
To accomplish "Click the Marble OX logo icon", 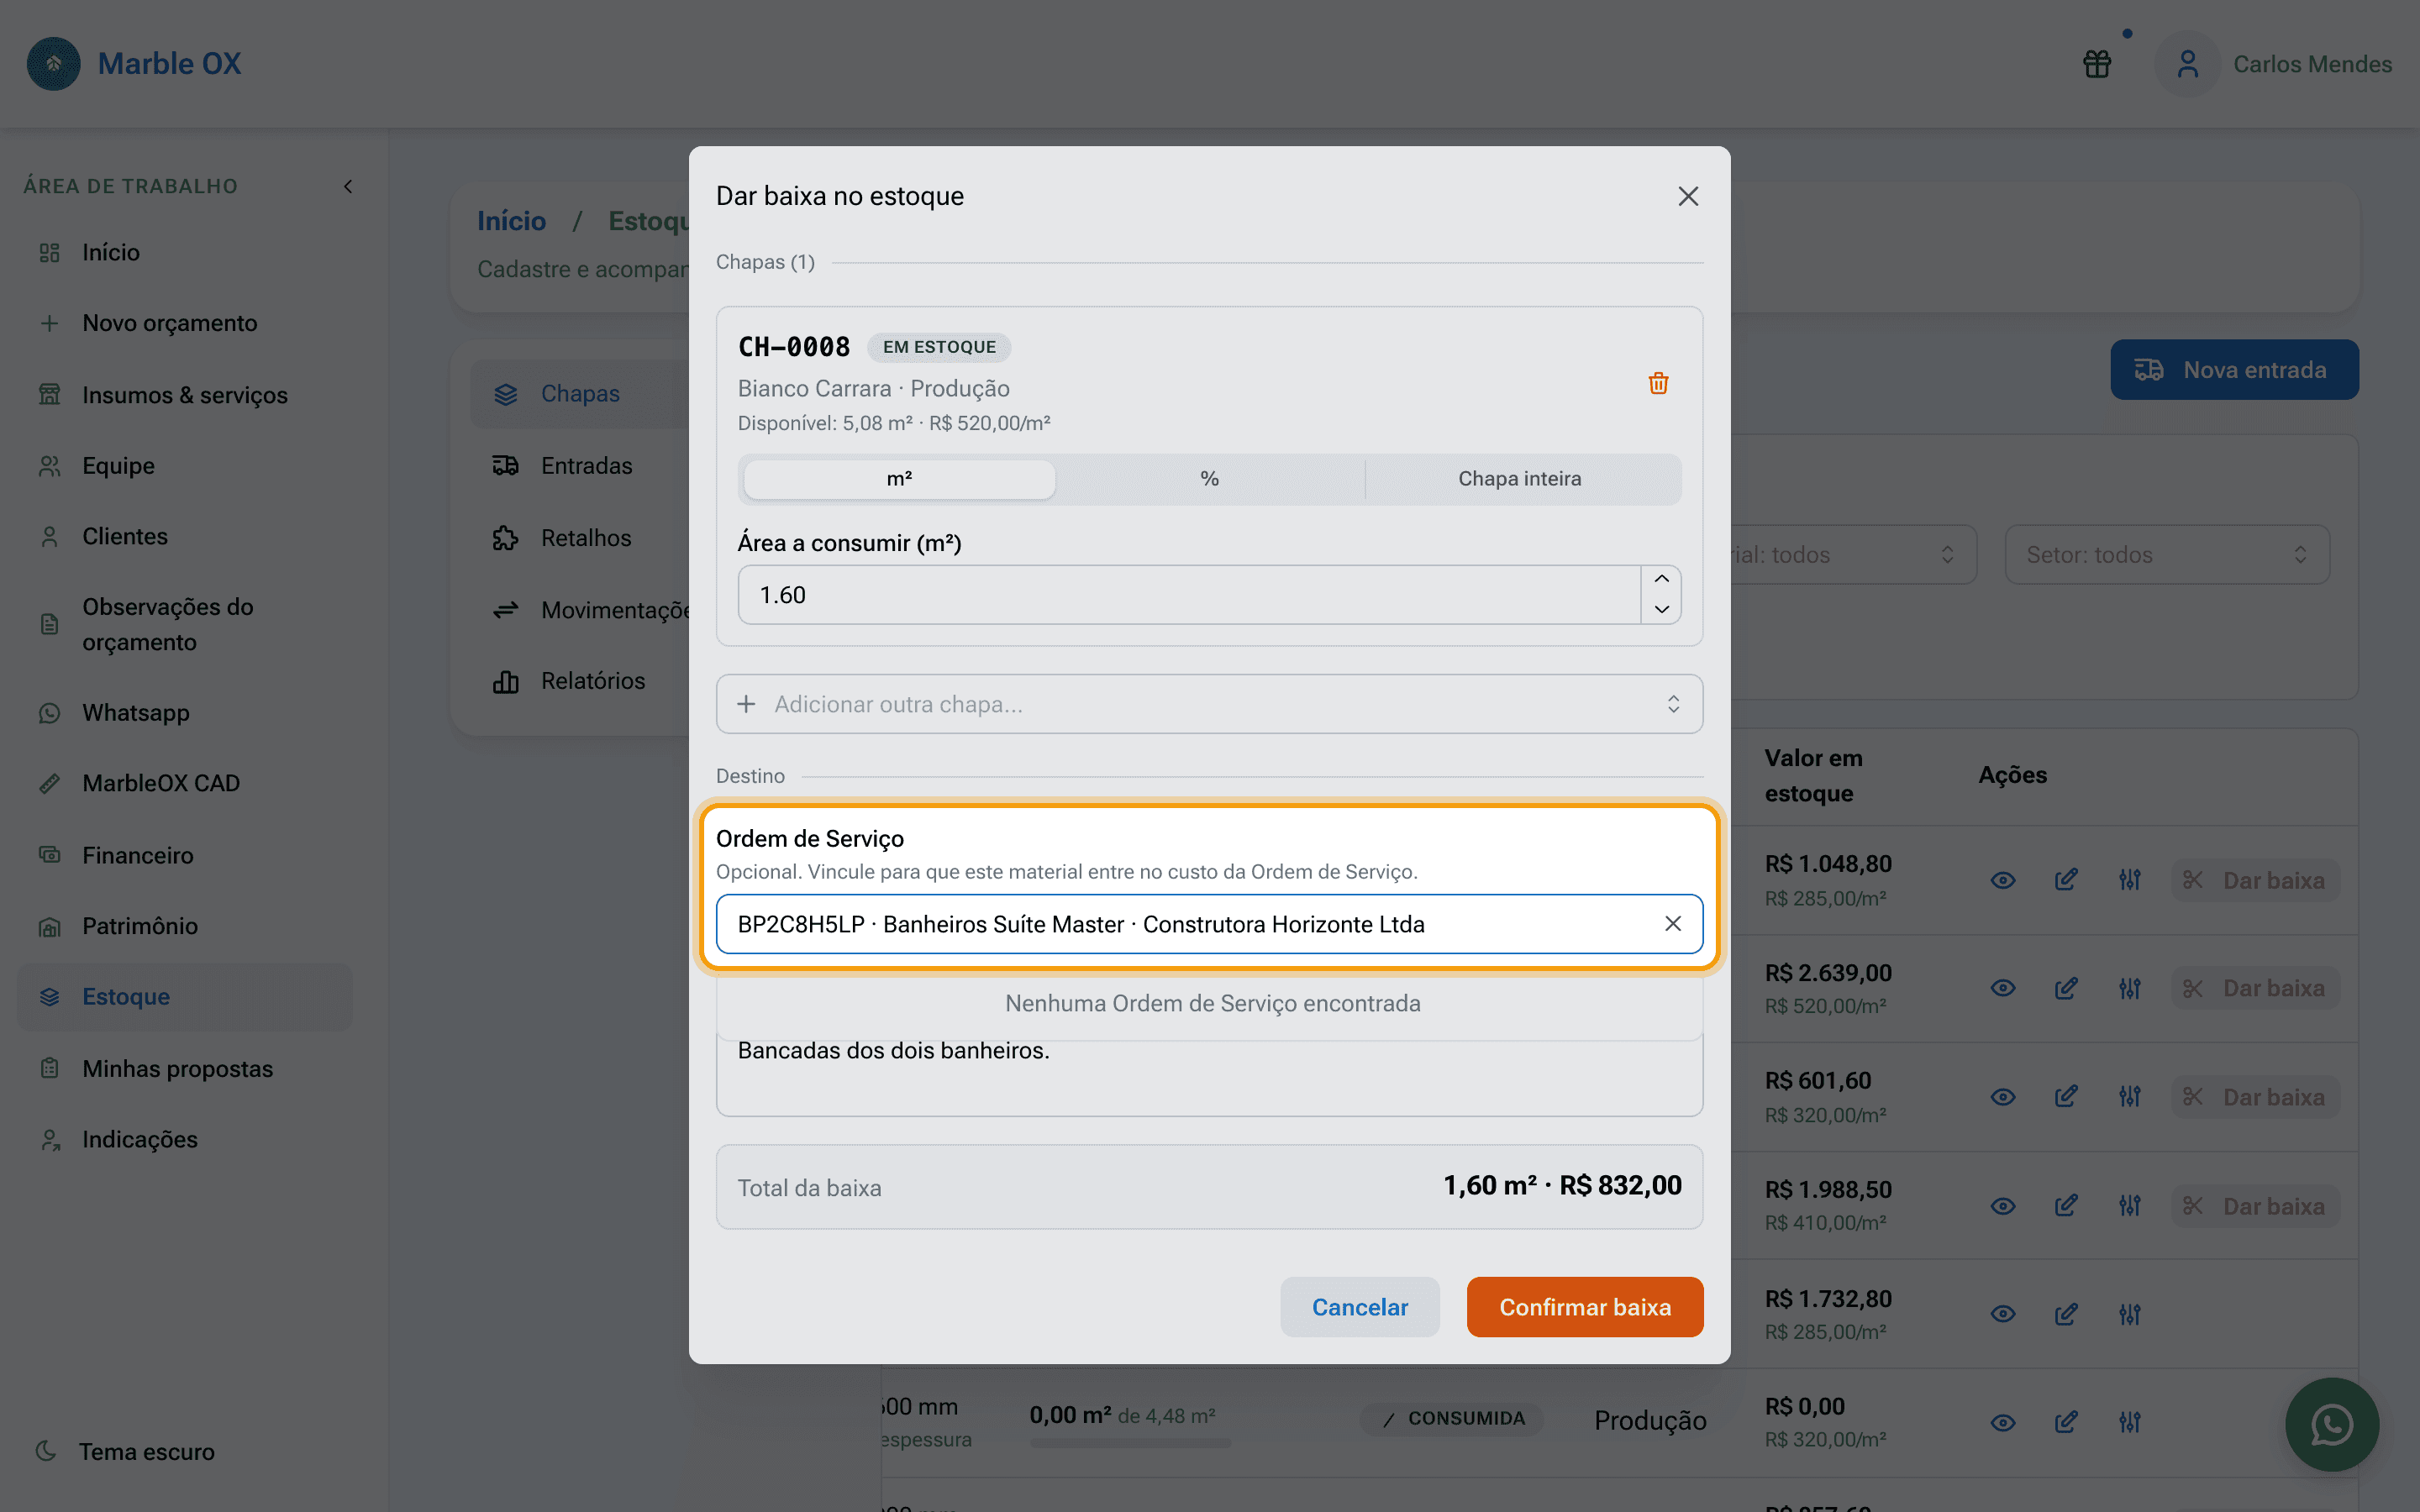I will coord(53,64).
